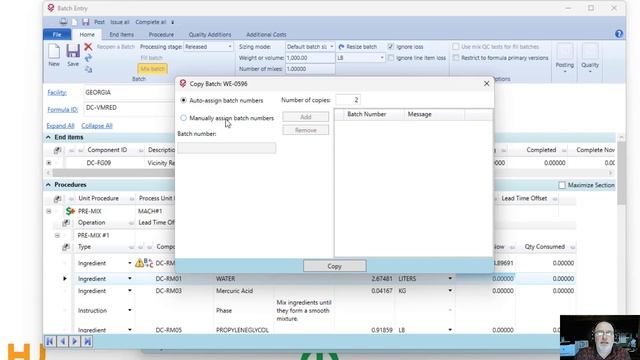640x360 pixels.
Task: Click the Collapse All link
Action: (97, 126)
